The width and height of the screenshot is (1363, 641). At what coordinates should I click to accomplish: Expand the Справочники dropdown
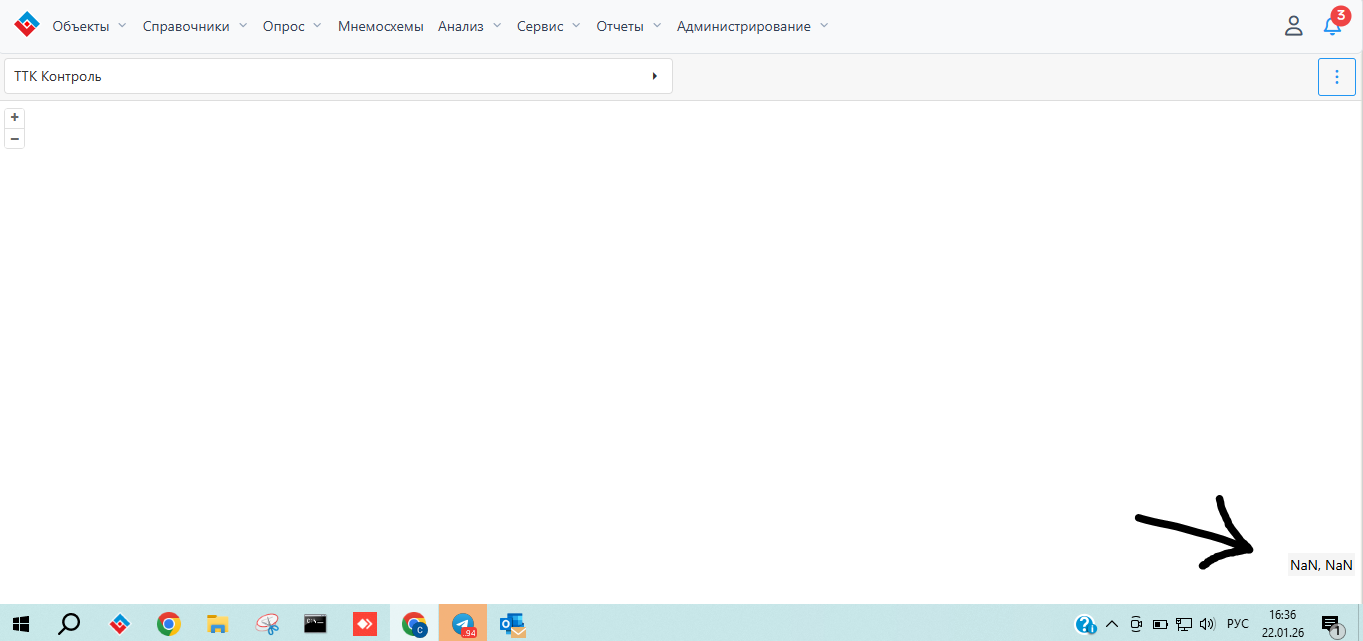[x=194, y=26]
